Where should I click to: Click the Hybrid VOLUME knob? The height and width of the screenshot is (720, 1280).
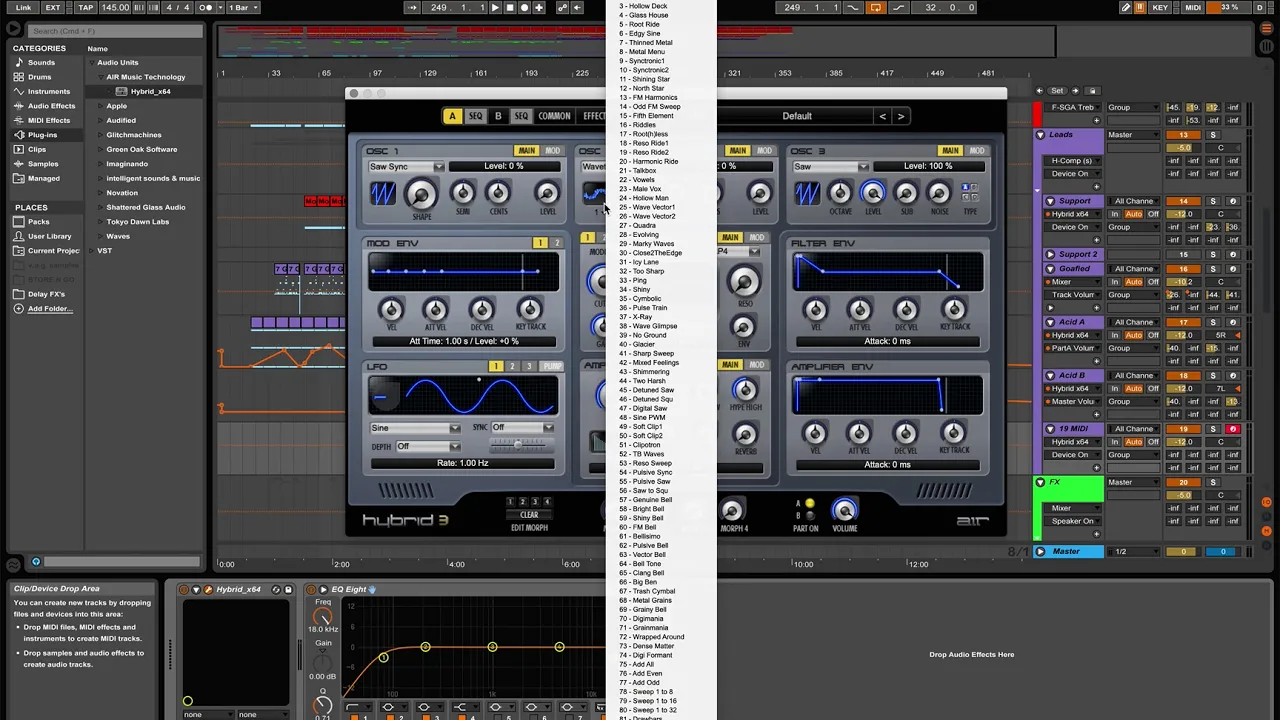point(845,510)
